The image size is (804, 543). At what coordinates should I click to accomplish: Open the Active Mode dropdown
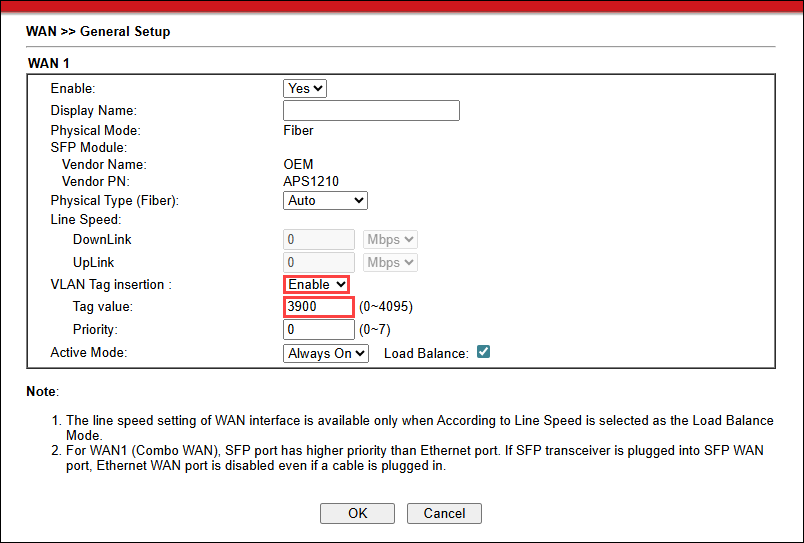pyautogui.click(x=326, y=353)
